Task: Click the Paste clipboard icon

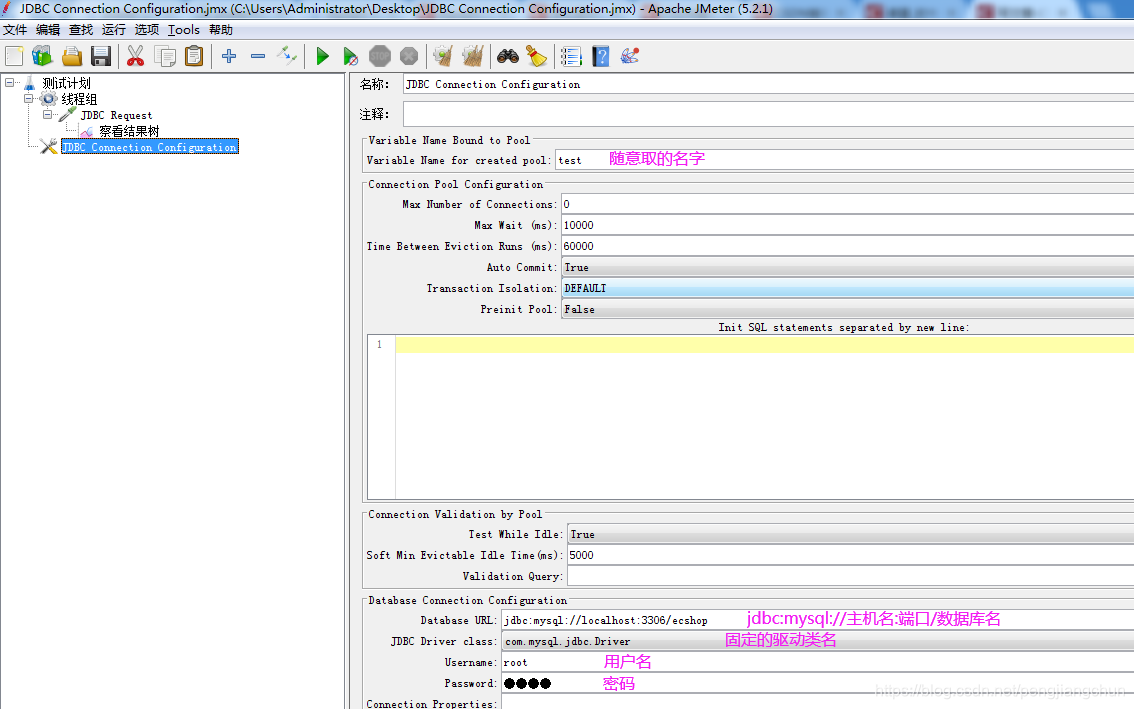Action: click(194, 56)
